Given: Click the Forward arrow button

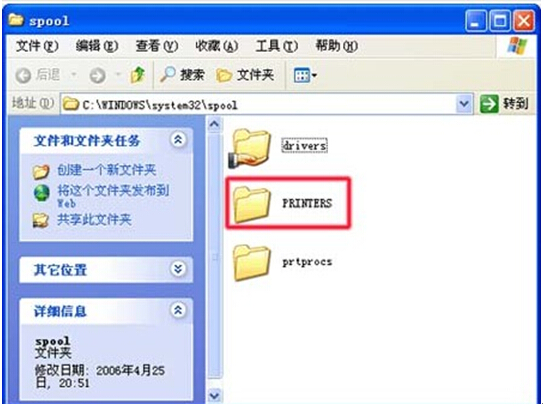Looking at the screenshot, I should coord(97,75).
